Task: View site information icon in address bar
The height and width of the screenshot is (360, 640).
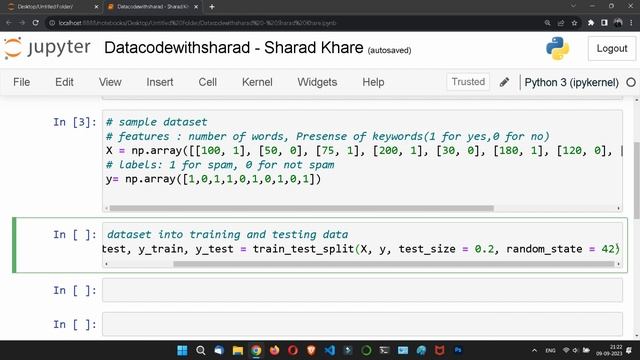Action: pos(52,23)
